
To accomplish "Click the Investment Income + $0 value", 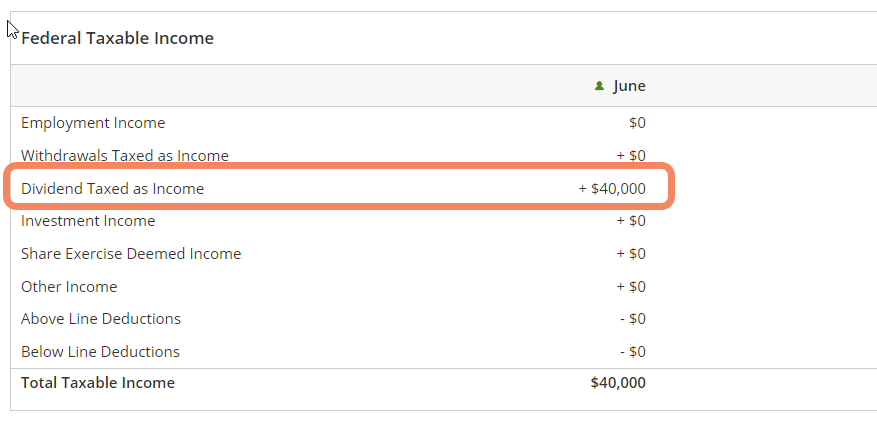I will pos(631,221).
